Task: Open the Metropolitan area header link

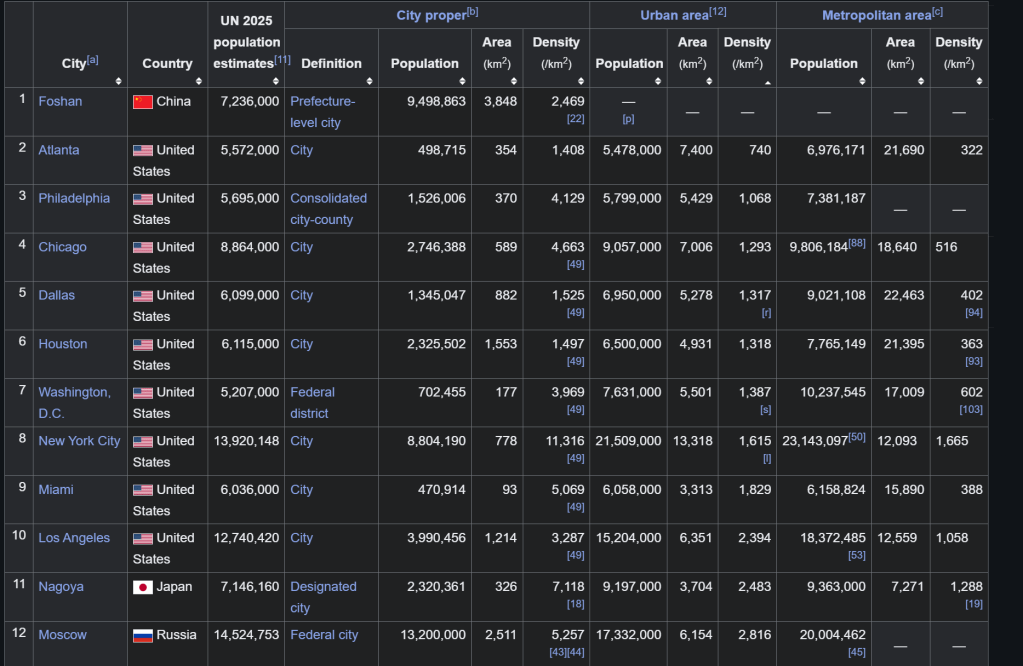Action: point(875,15)
